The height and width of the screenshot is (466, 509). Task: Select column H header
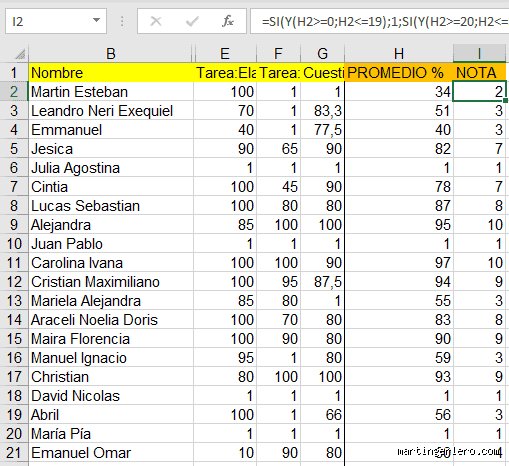[x=399, y=53]
